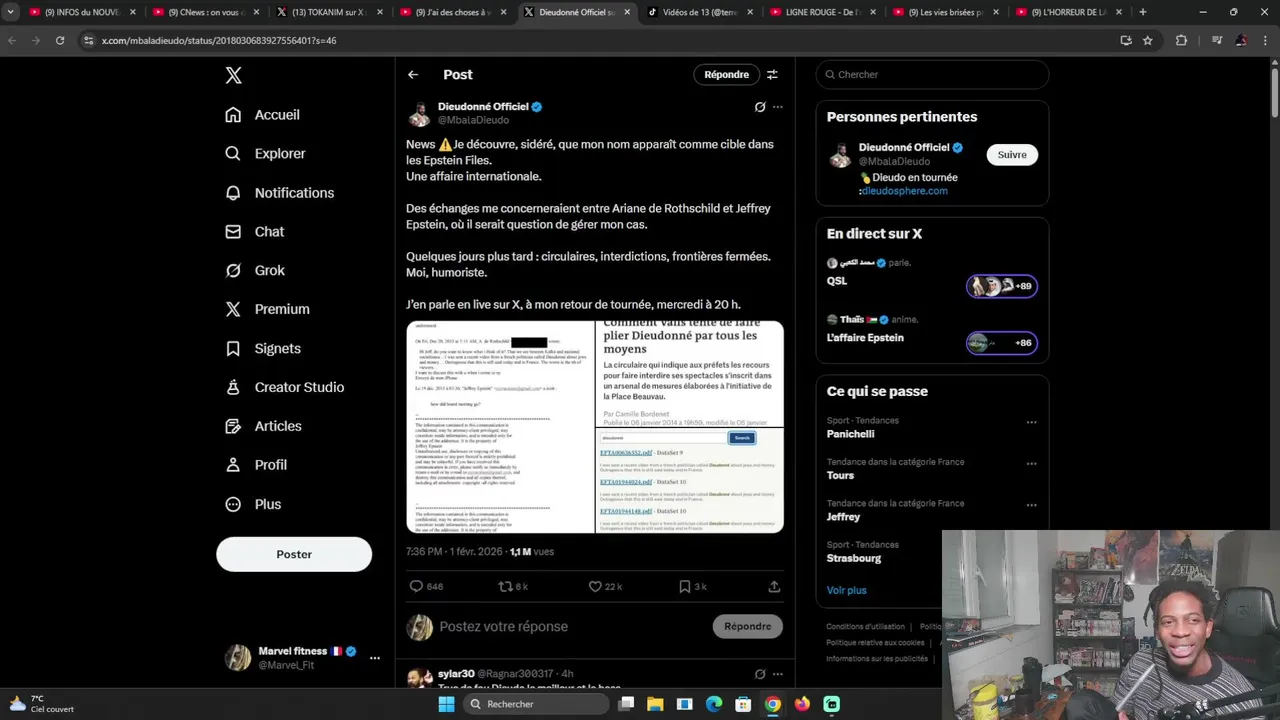Click the browser back arrow

[12, 40]
